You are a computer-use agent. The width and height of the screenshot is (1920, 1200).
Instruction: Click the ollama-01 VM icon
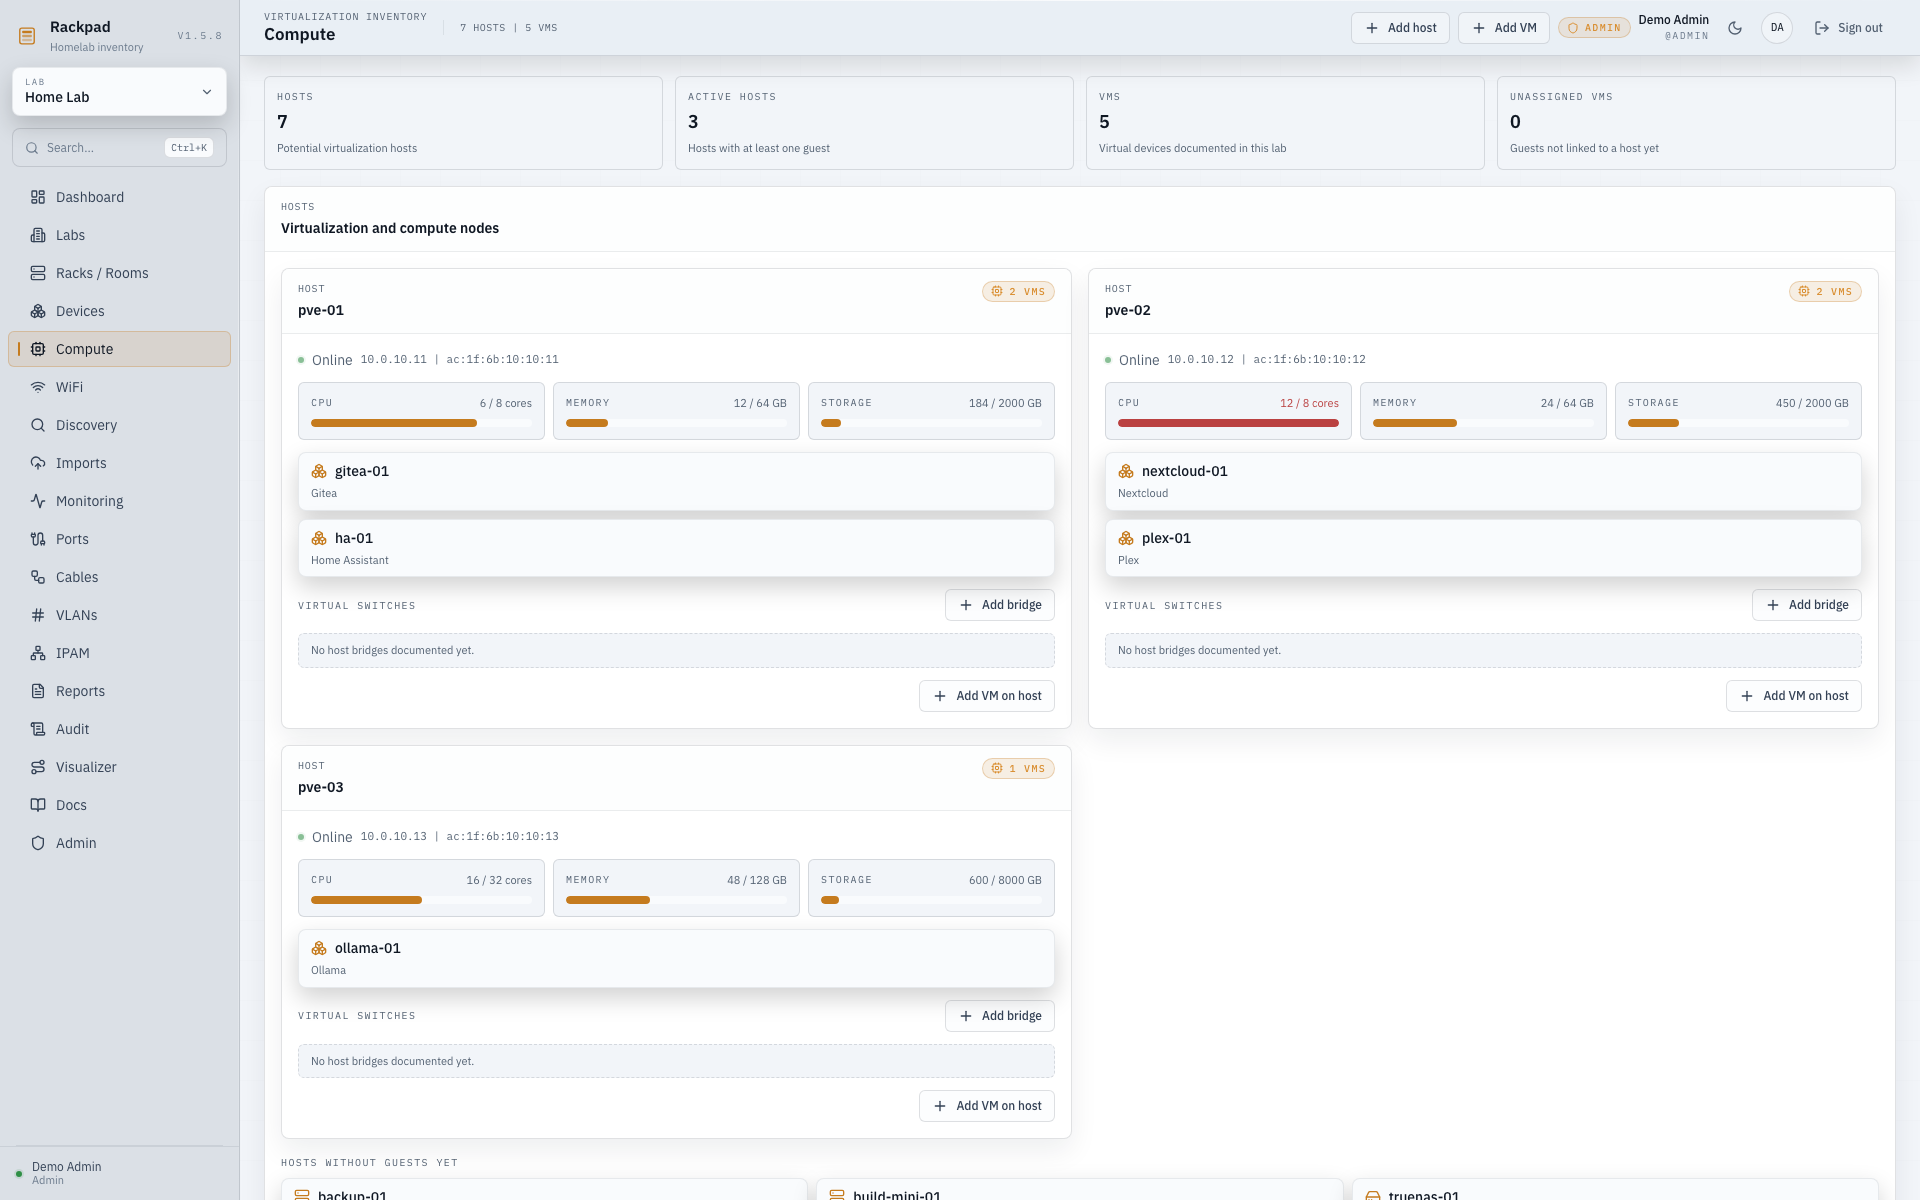[319, 948]
